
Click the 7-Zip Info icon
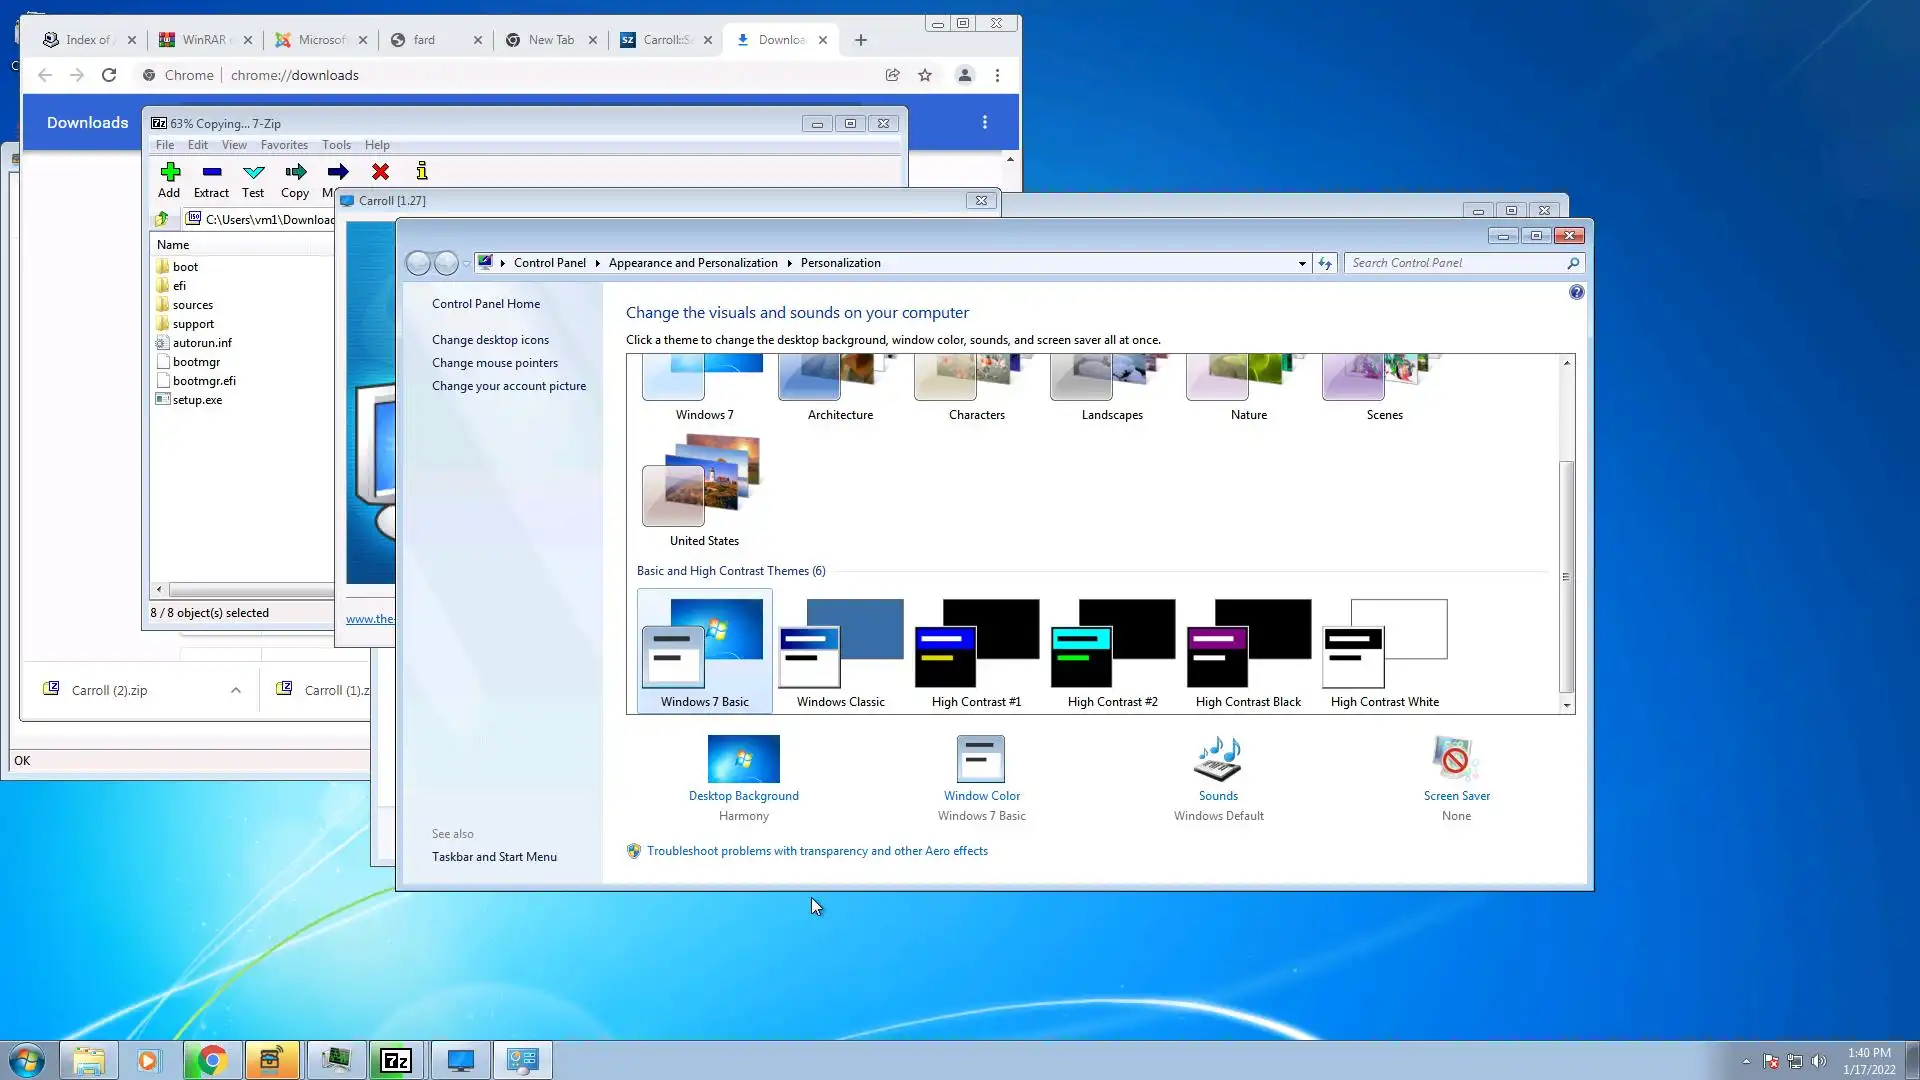[422, 172]
